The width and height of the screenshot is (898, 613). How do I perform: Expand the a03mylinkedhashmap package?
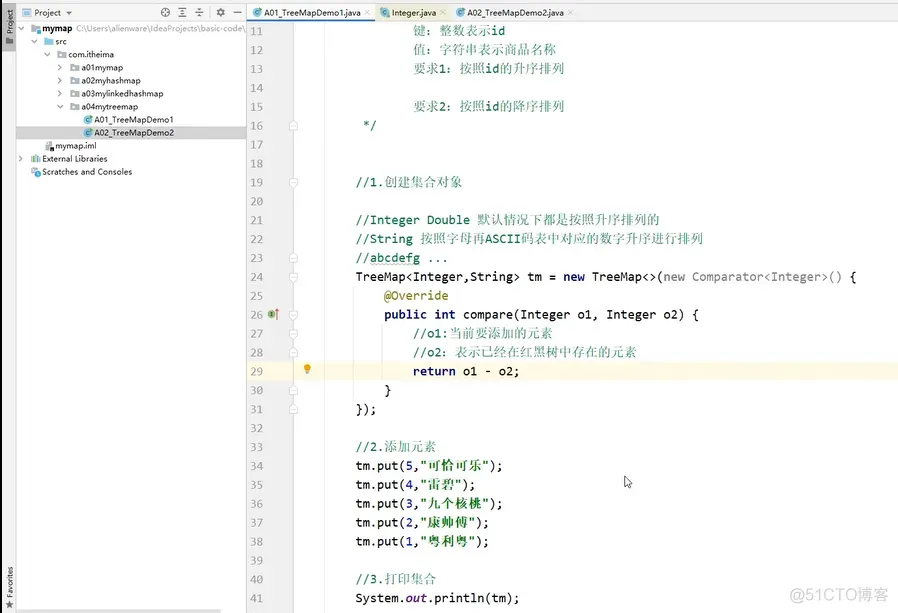[x=60, y=93]
